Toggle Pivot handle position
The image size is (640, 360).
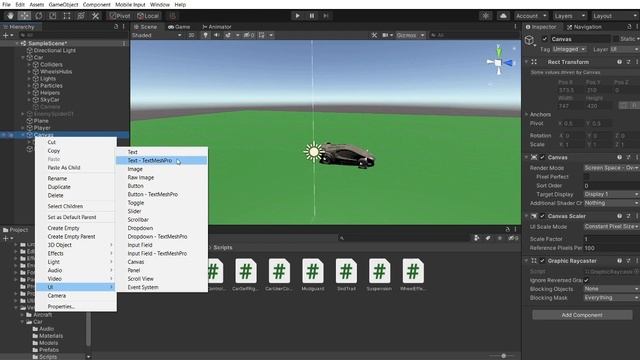tap(120, 16)
